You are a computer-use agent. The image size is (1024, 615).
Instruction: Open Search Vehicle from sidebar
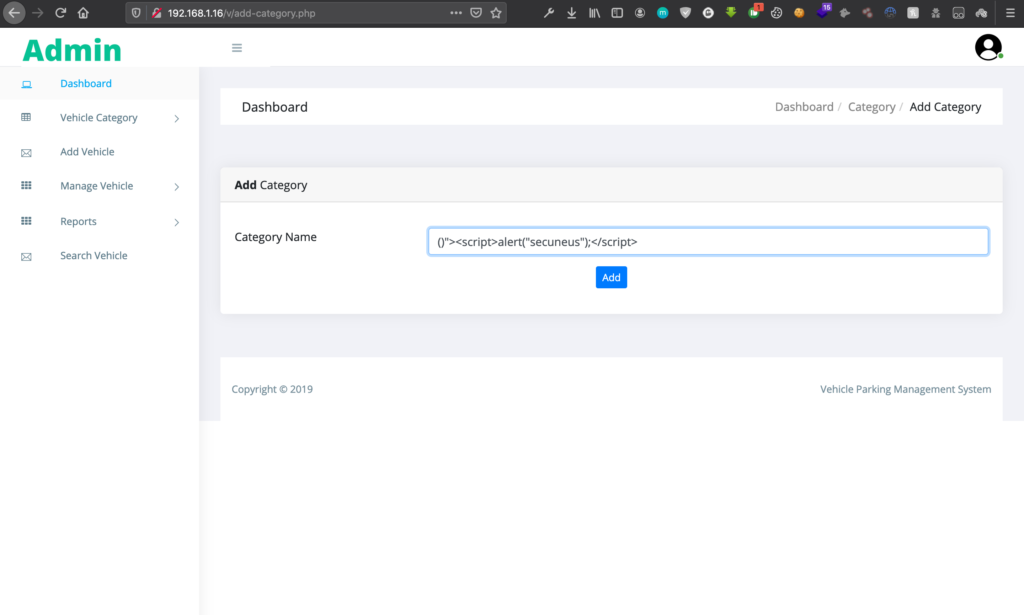coord(93,256)
